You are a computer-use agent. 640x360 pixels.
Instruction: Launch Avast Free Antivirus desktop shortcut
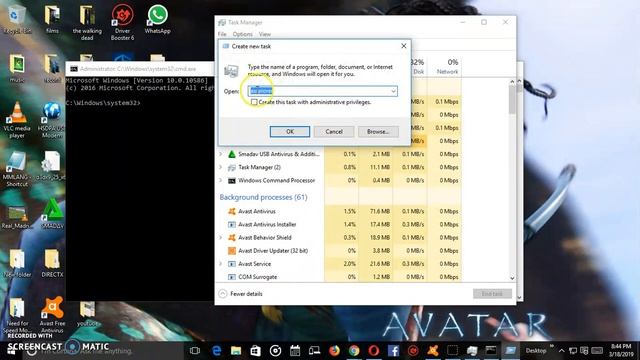pos(52,314)
